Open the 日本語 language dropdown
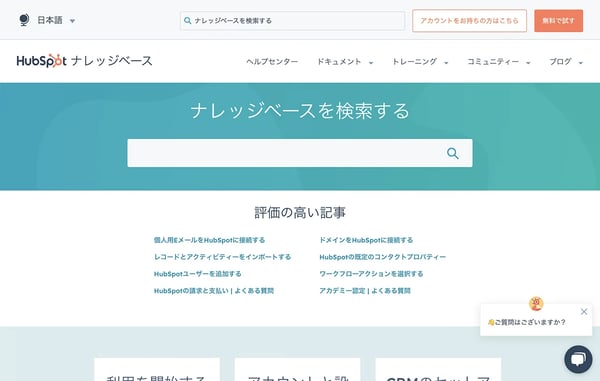The height and width of the screenshot is (381, 600). tap(56, 20)
